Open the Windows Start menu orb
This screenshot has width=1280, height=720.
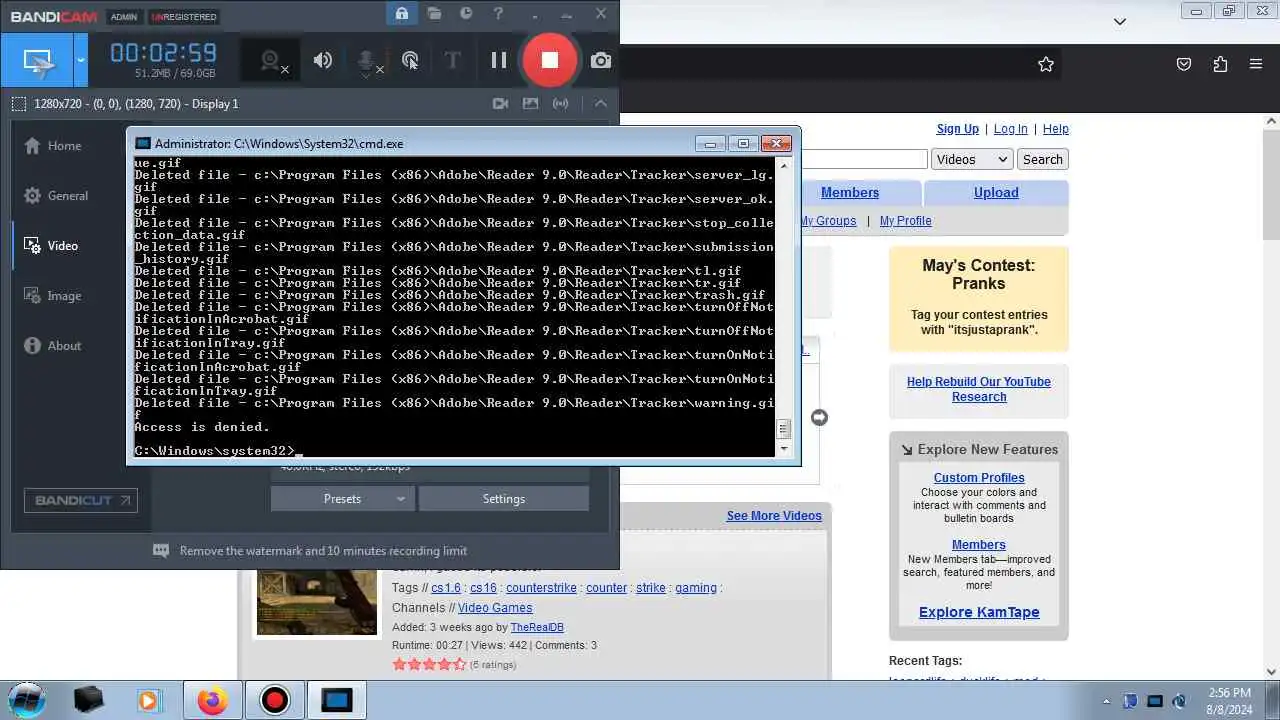click(x=27, y=700)
